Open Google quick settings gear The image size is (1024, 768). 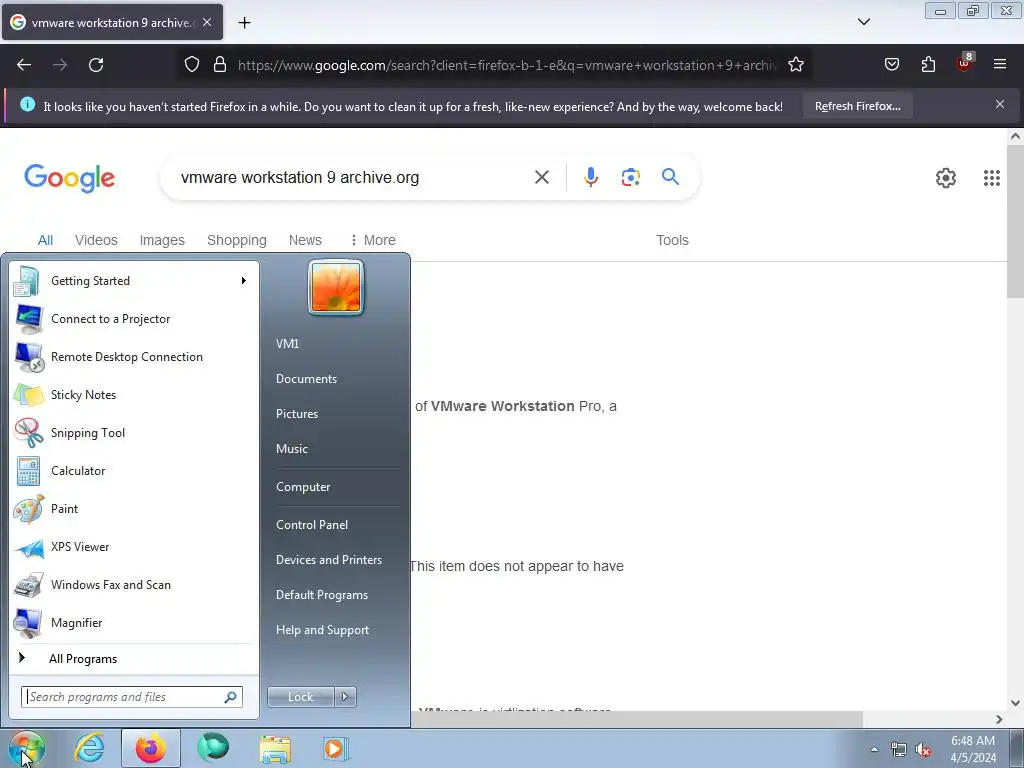946,178
